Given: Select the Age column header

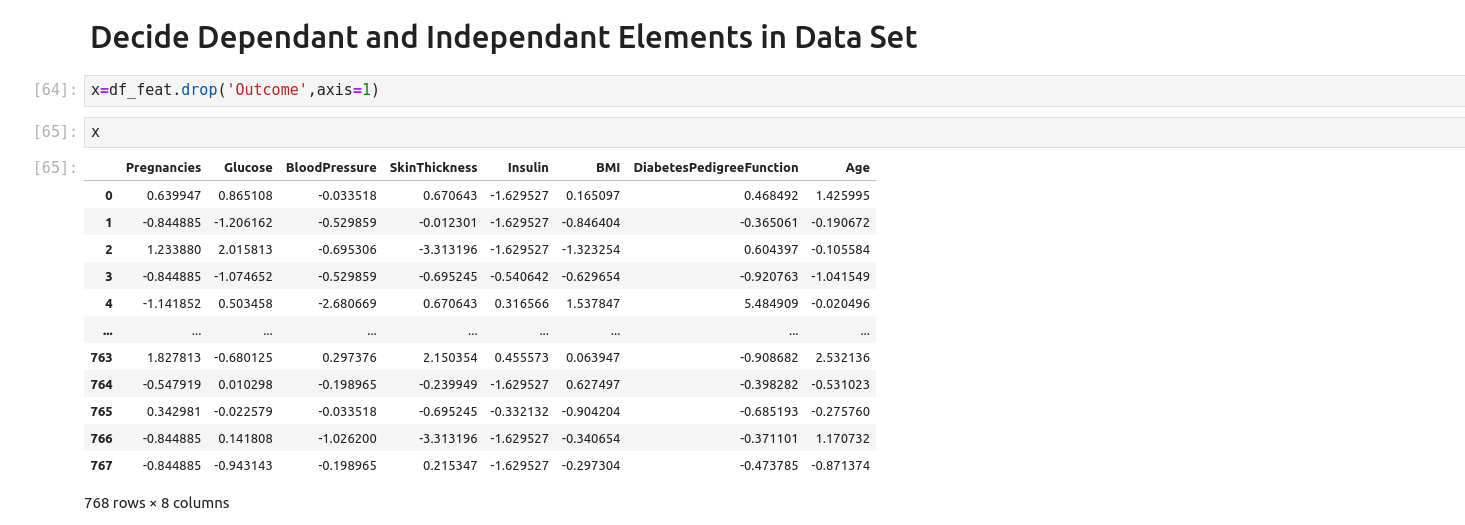Looking at the screenshot, I should pyautogui.click(x=857, y=168).
